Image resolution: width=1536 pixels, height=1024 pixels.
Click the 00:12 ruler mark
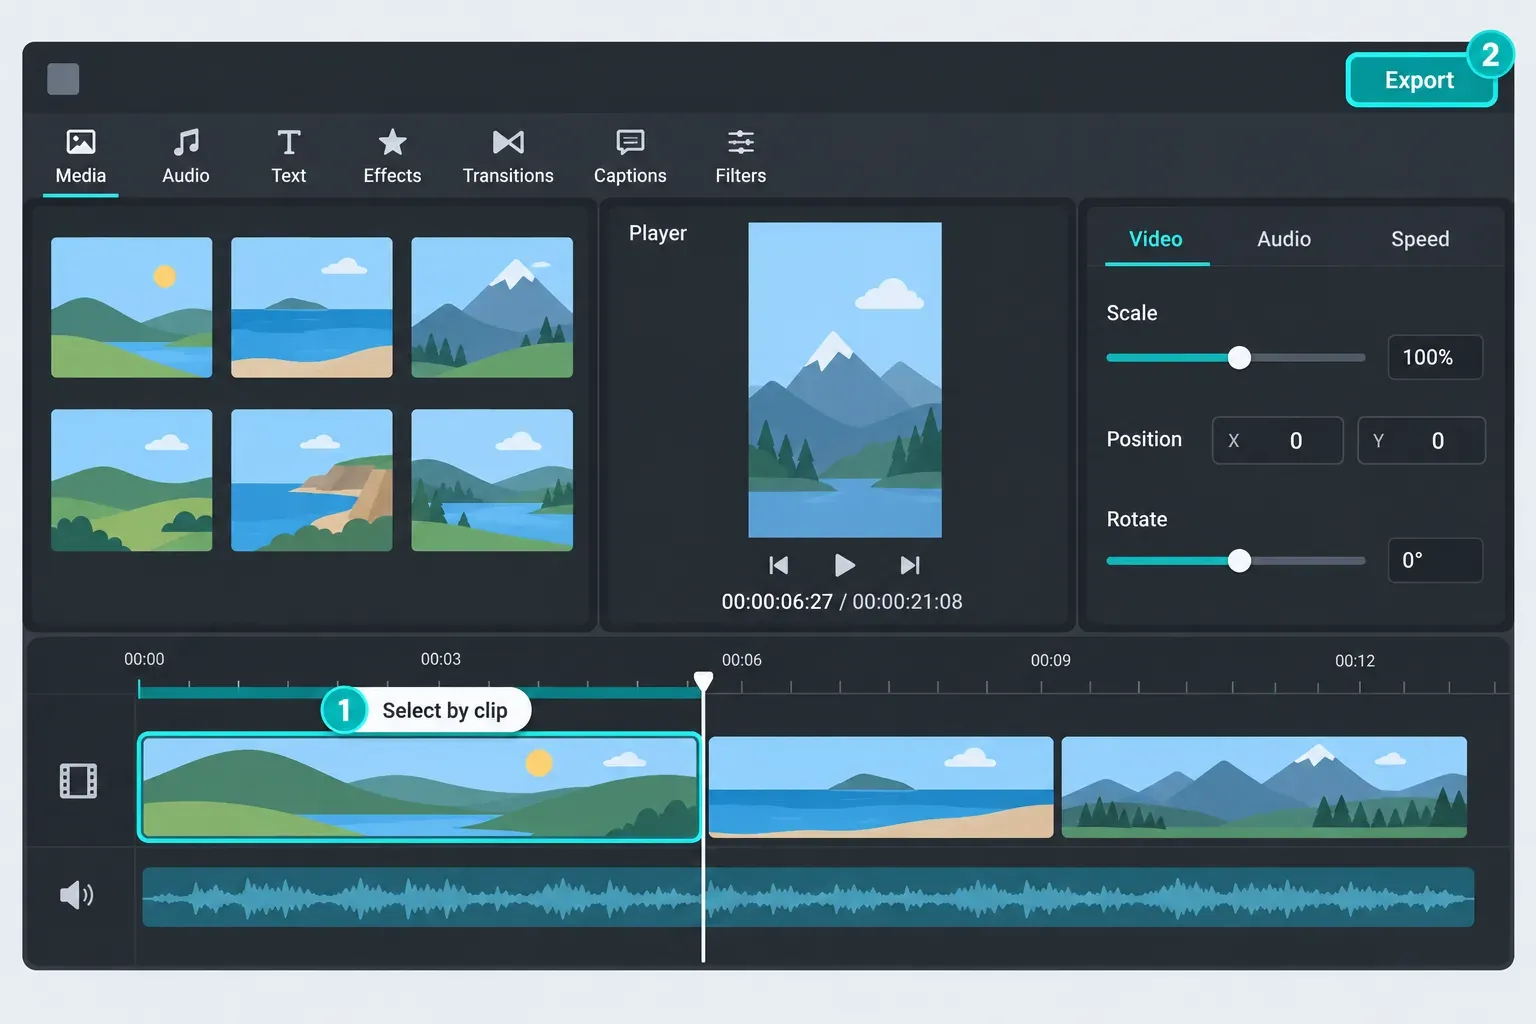(x=1355, y=661)
